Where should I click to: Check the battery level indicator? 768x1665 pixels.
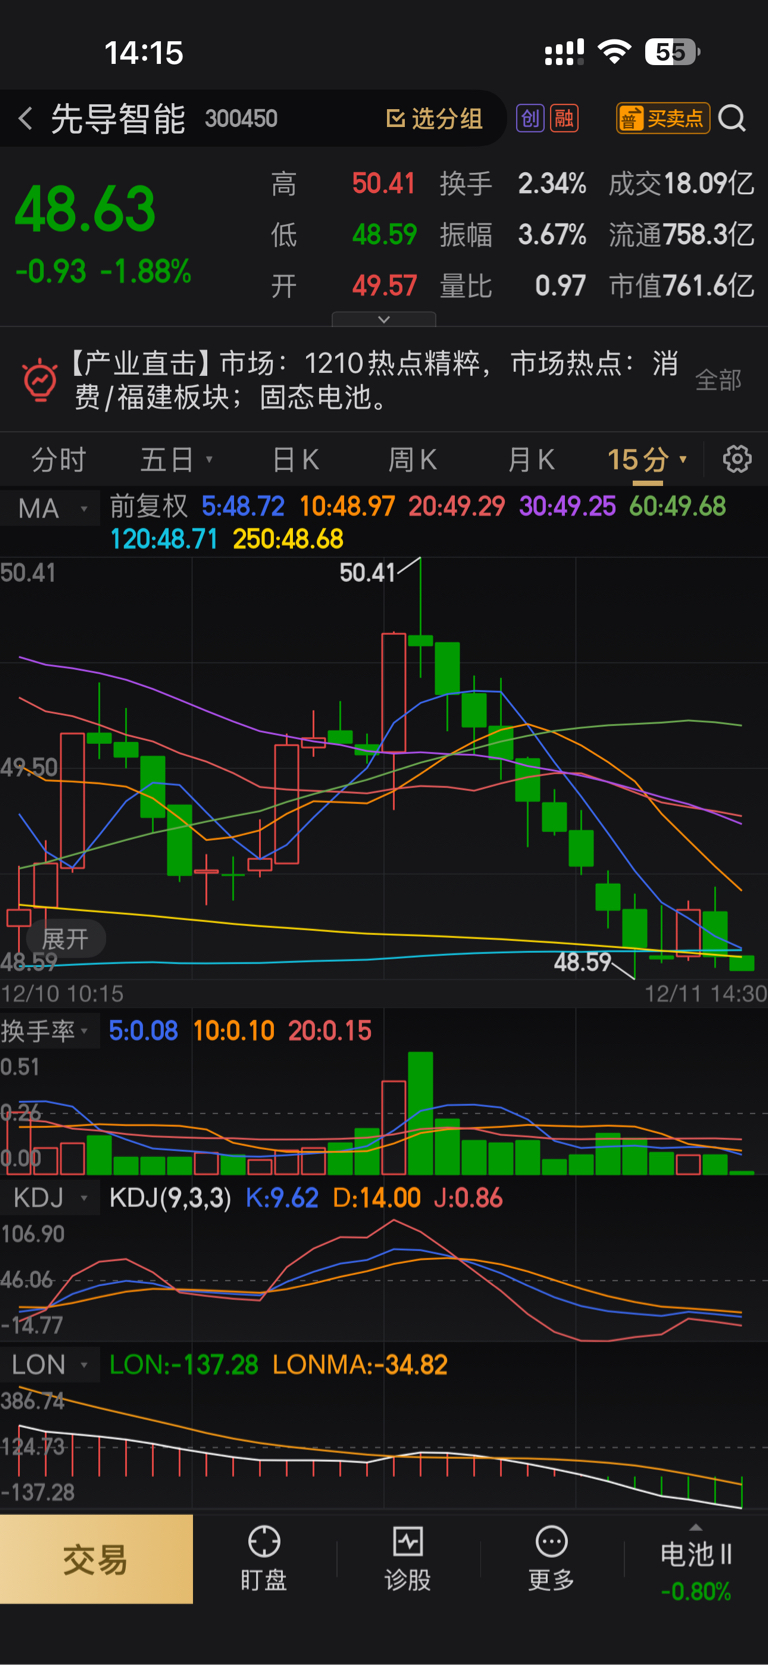pos(672,52)
